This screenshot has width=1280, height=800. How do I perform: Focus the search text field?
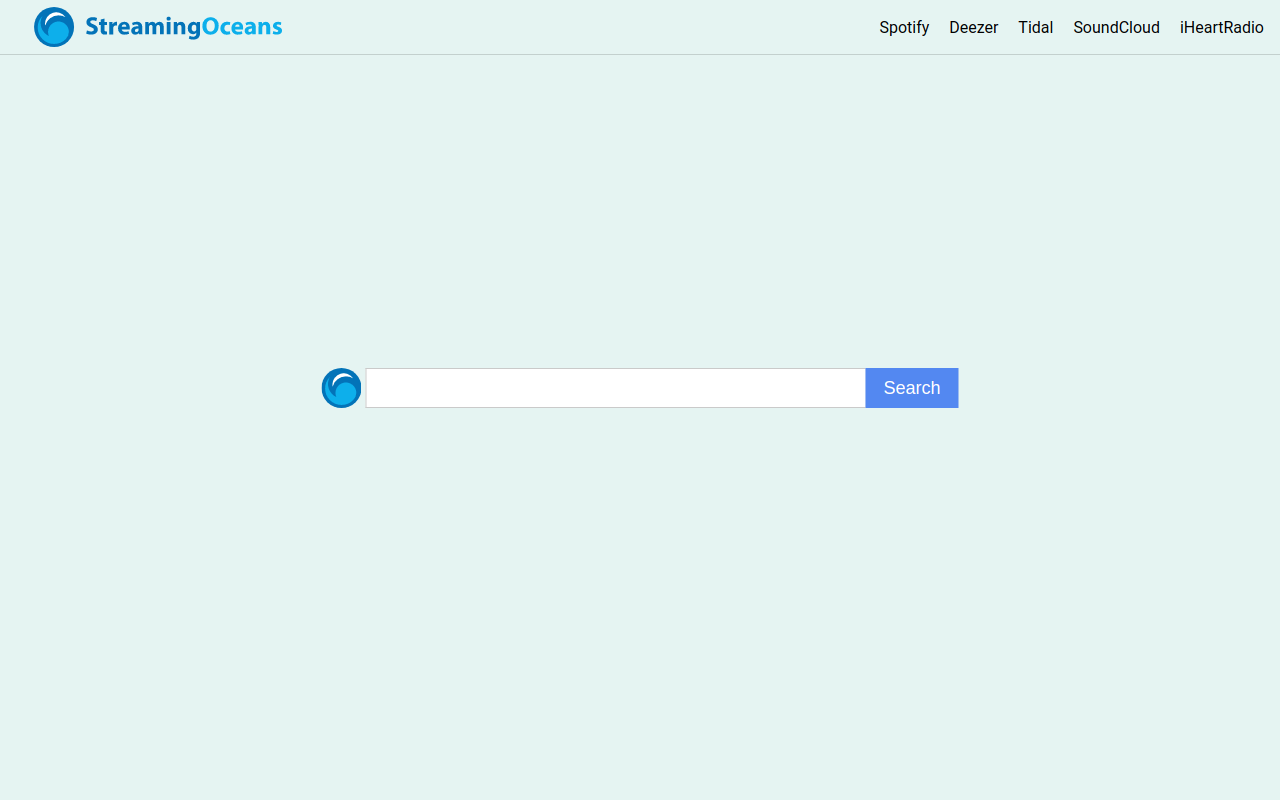[x=615, y=388]
